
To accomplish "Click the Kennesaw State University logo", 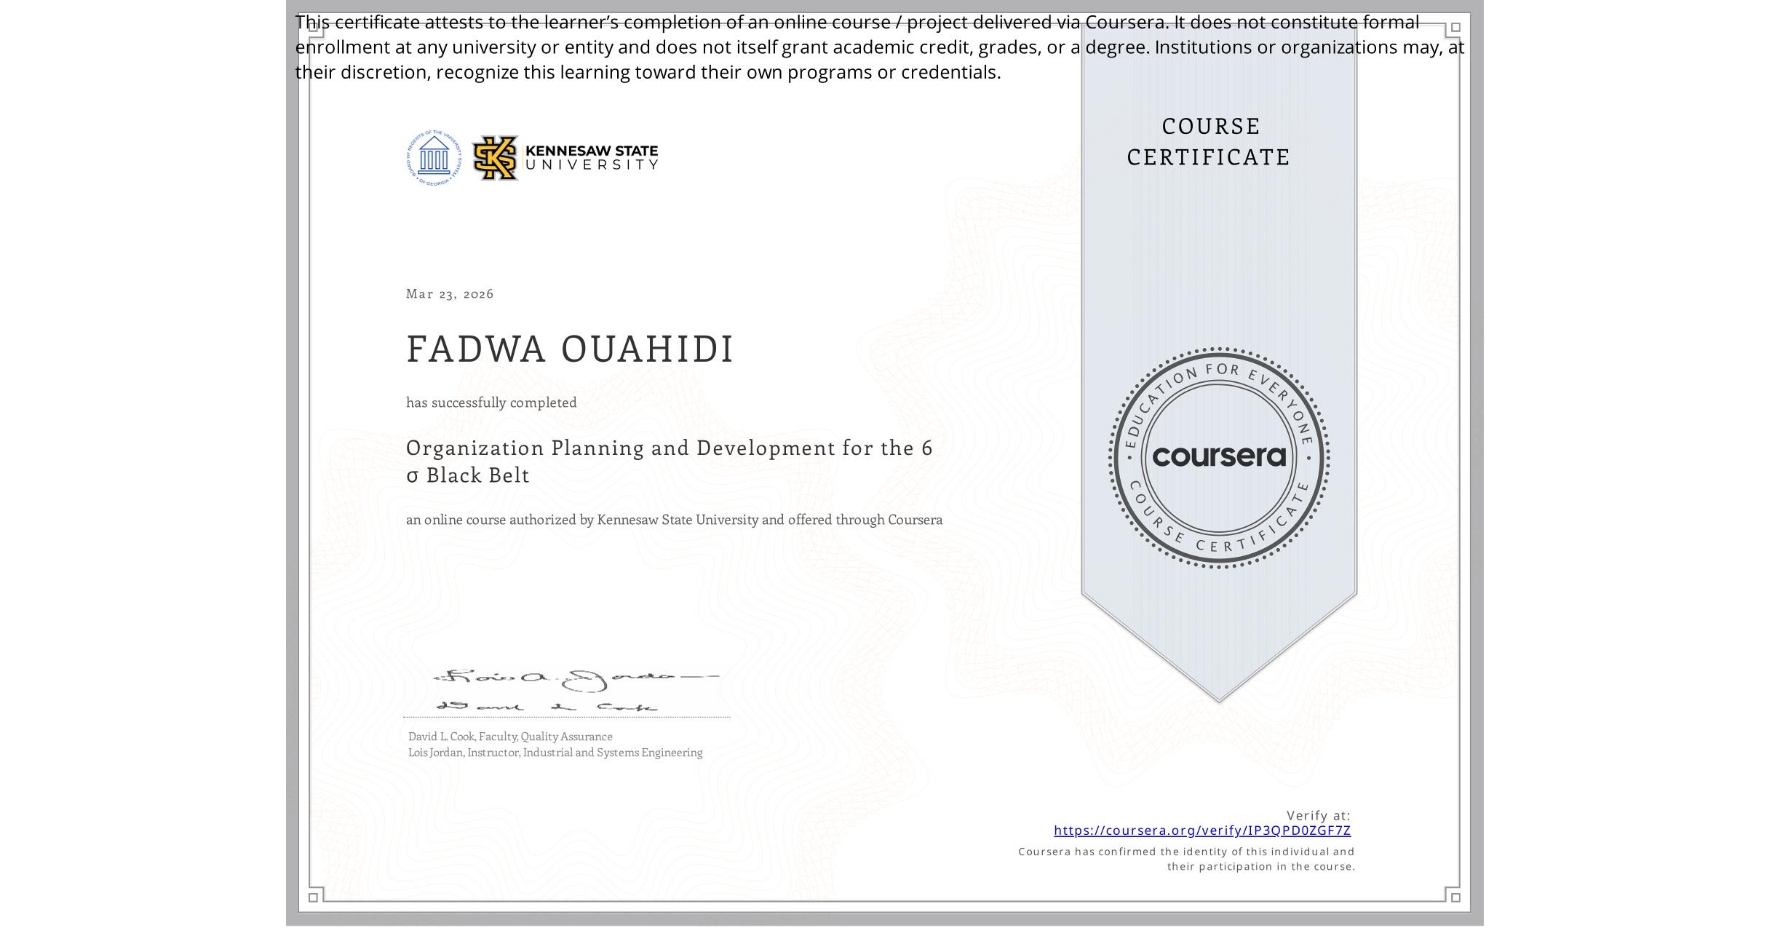I will coord(566,157).
